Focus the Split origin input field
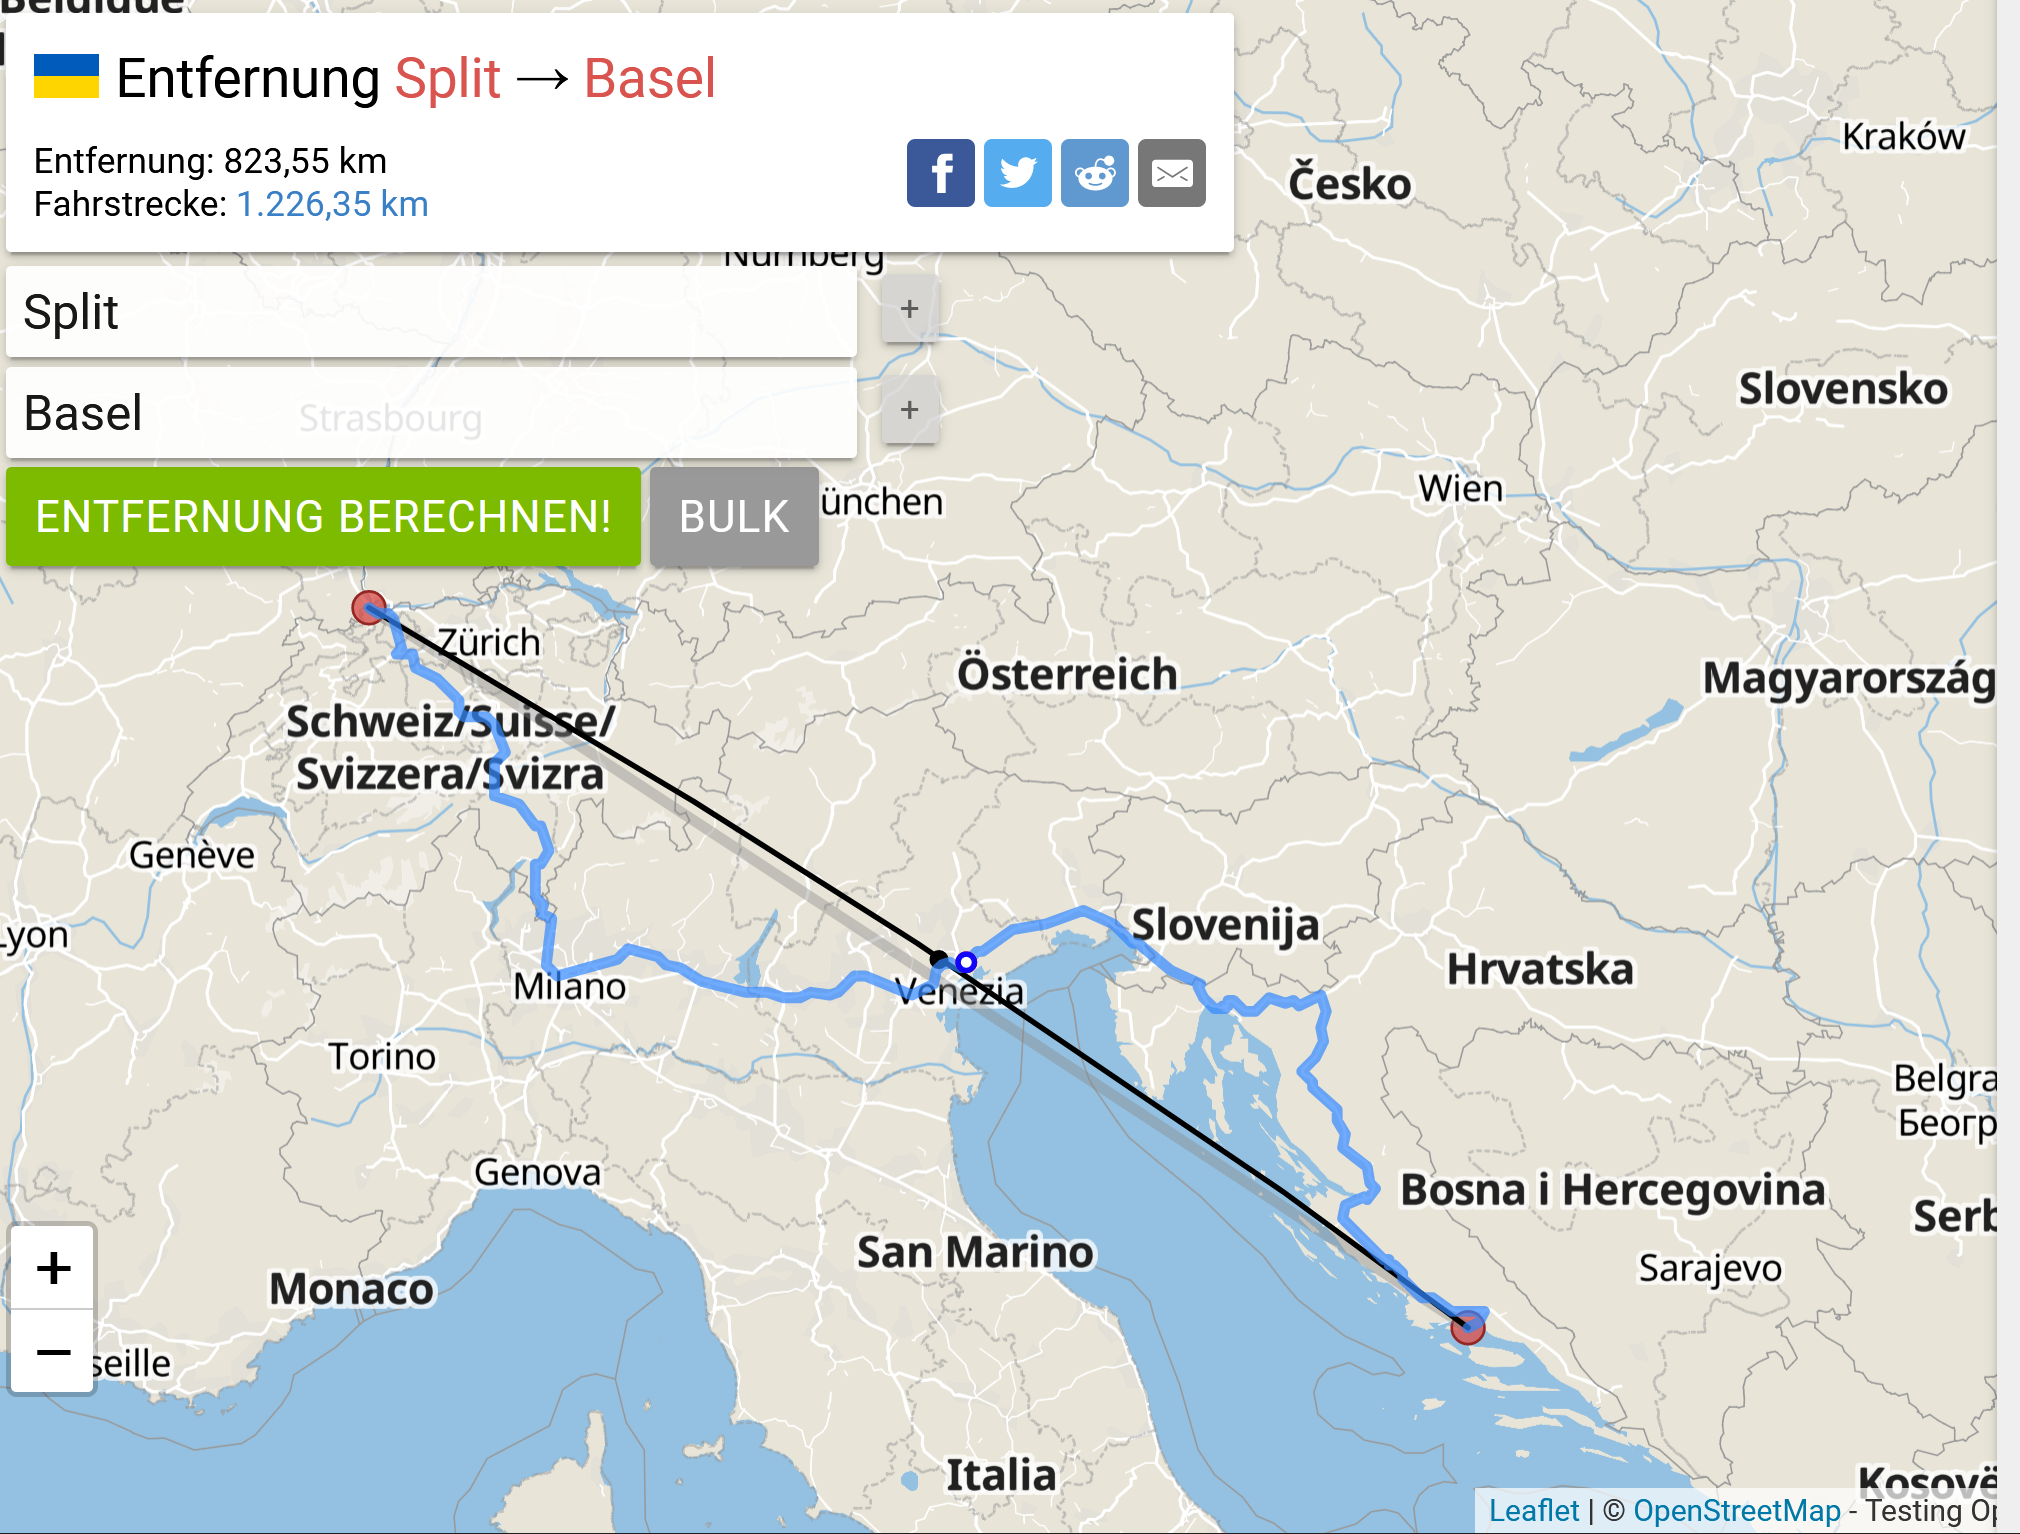This screenshot has width=2020, height=1534. point(431,311)
